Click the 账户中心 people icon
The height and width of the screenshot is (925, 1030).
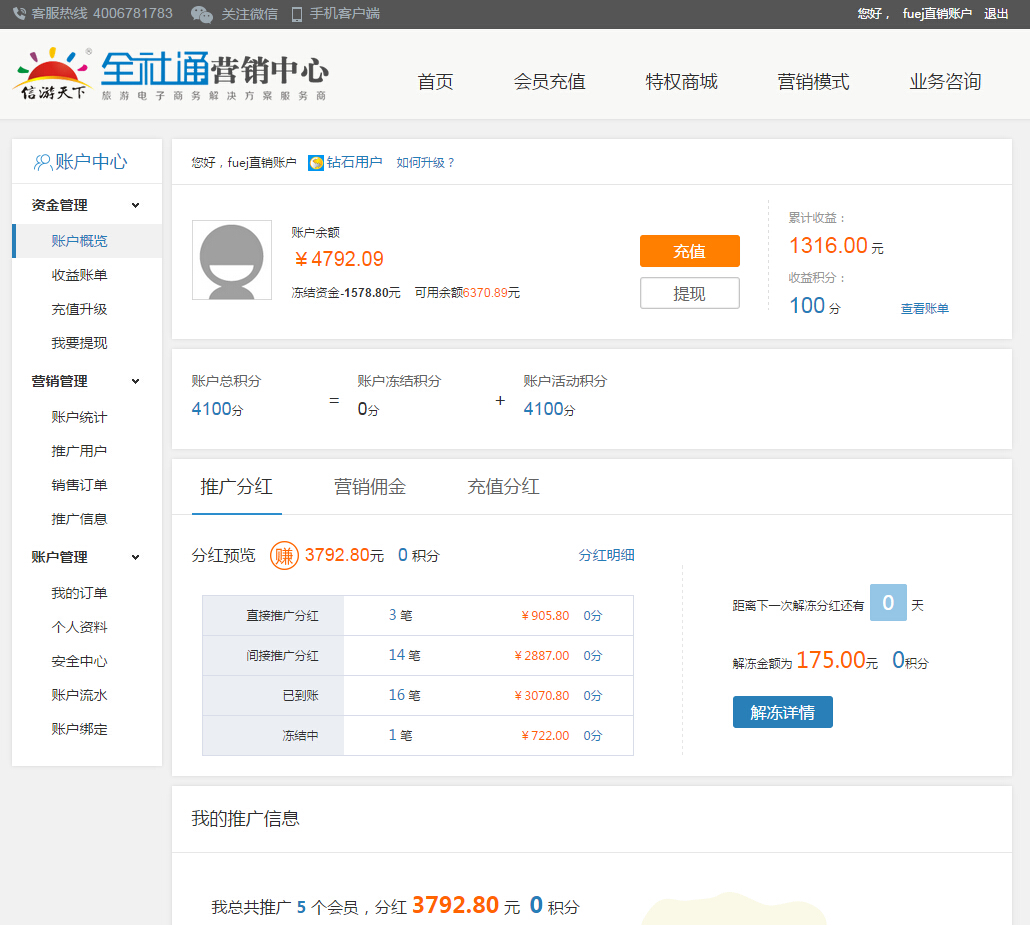[x=43, y=162]
